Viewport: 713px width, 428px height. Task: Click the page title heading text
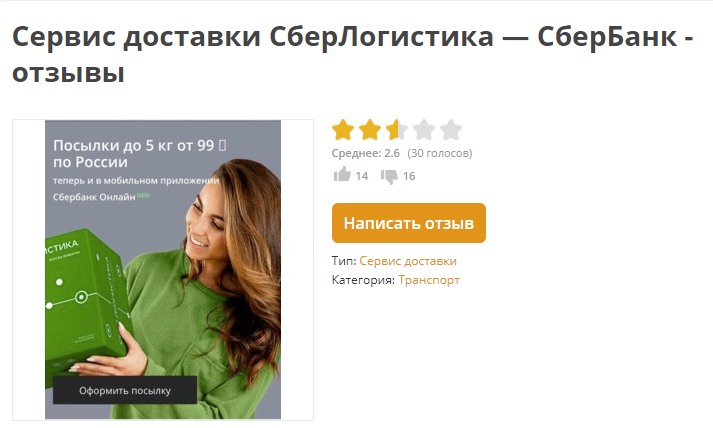click(353, 55)
